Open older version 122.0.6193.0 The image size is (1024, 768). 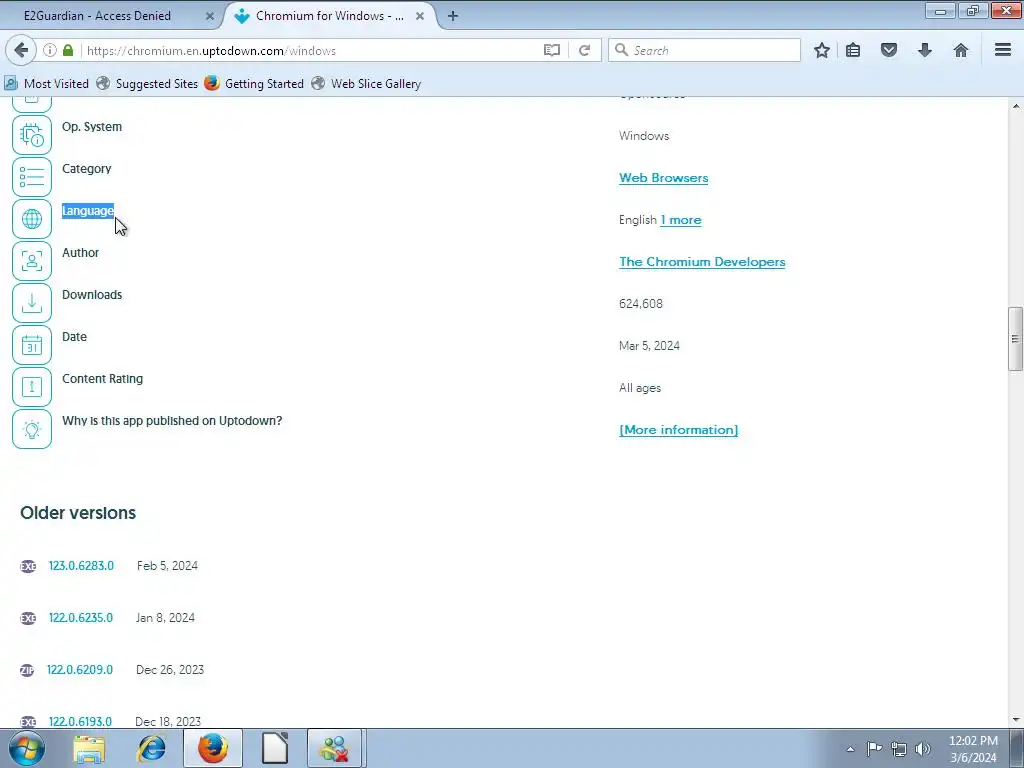pos(80,722)
